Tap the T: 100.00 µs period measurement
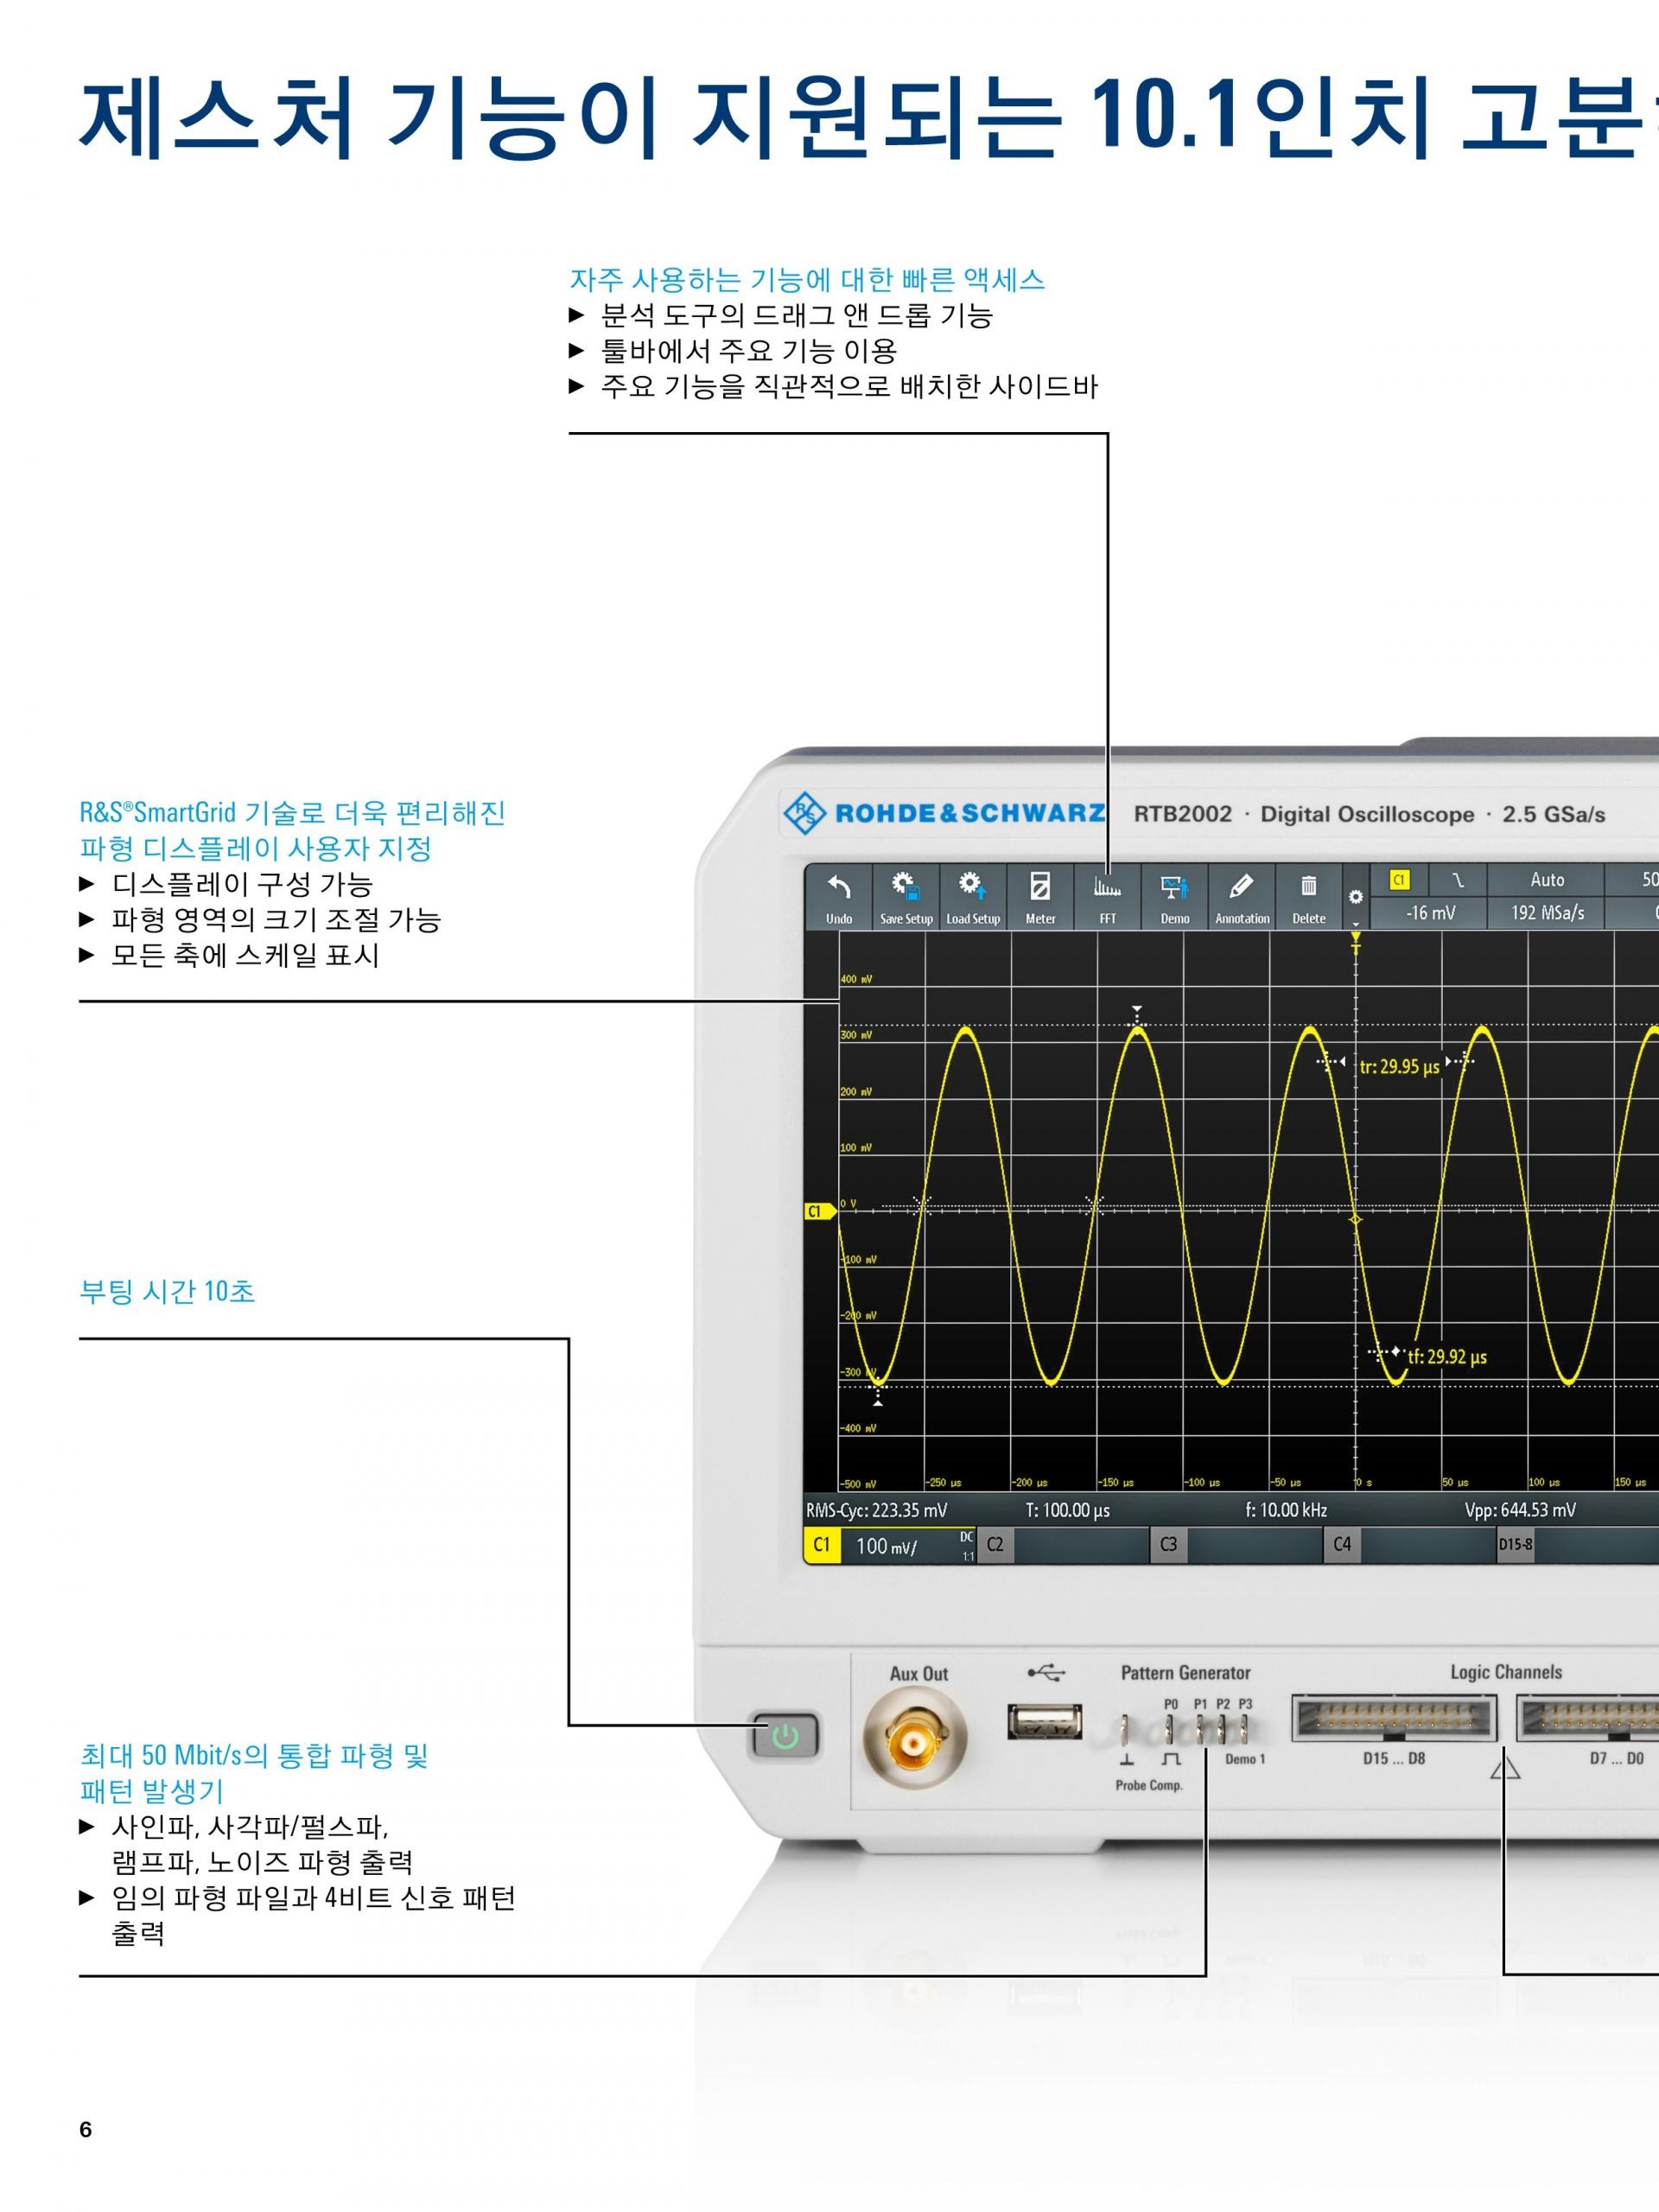Viewport: 1659px width, 2212px height. click(x=1067, y=1510)
